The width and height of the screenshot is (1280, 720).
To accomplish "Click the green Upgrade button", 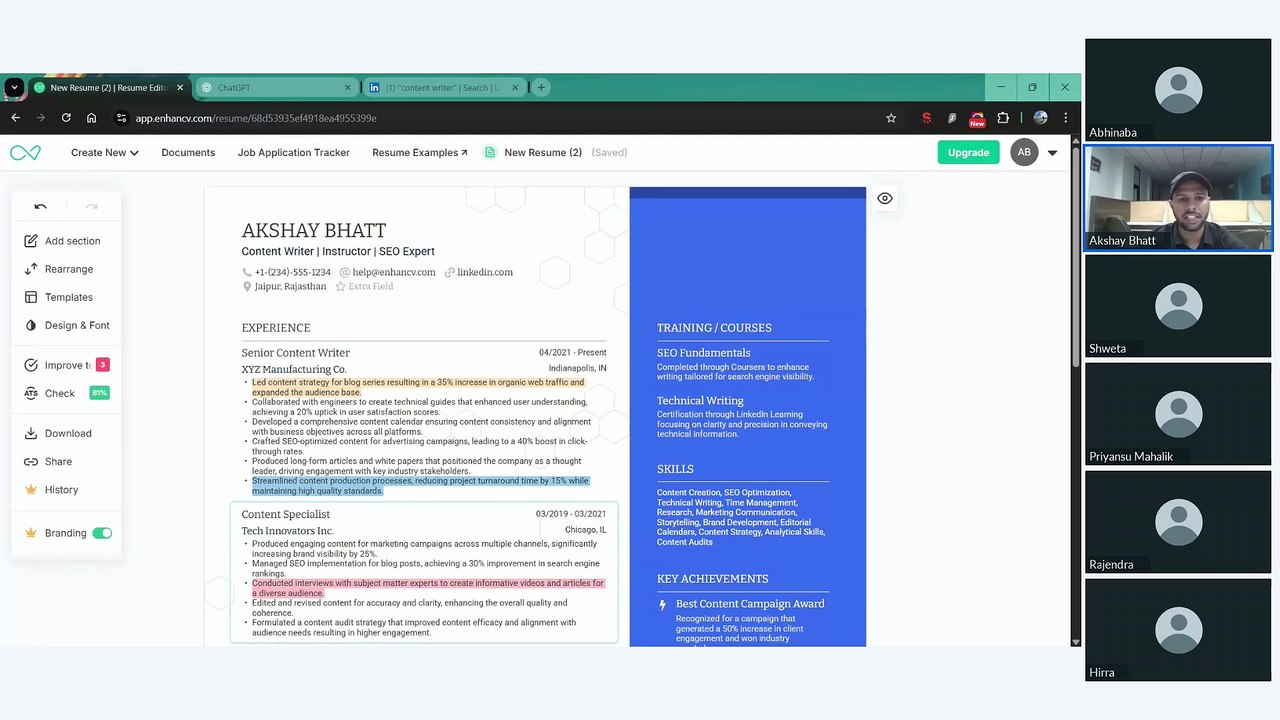I will click(968, 152).
